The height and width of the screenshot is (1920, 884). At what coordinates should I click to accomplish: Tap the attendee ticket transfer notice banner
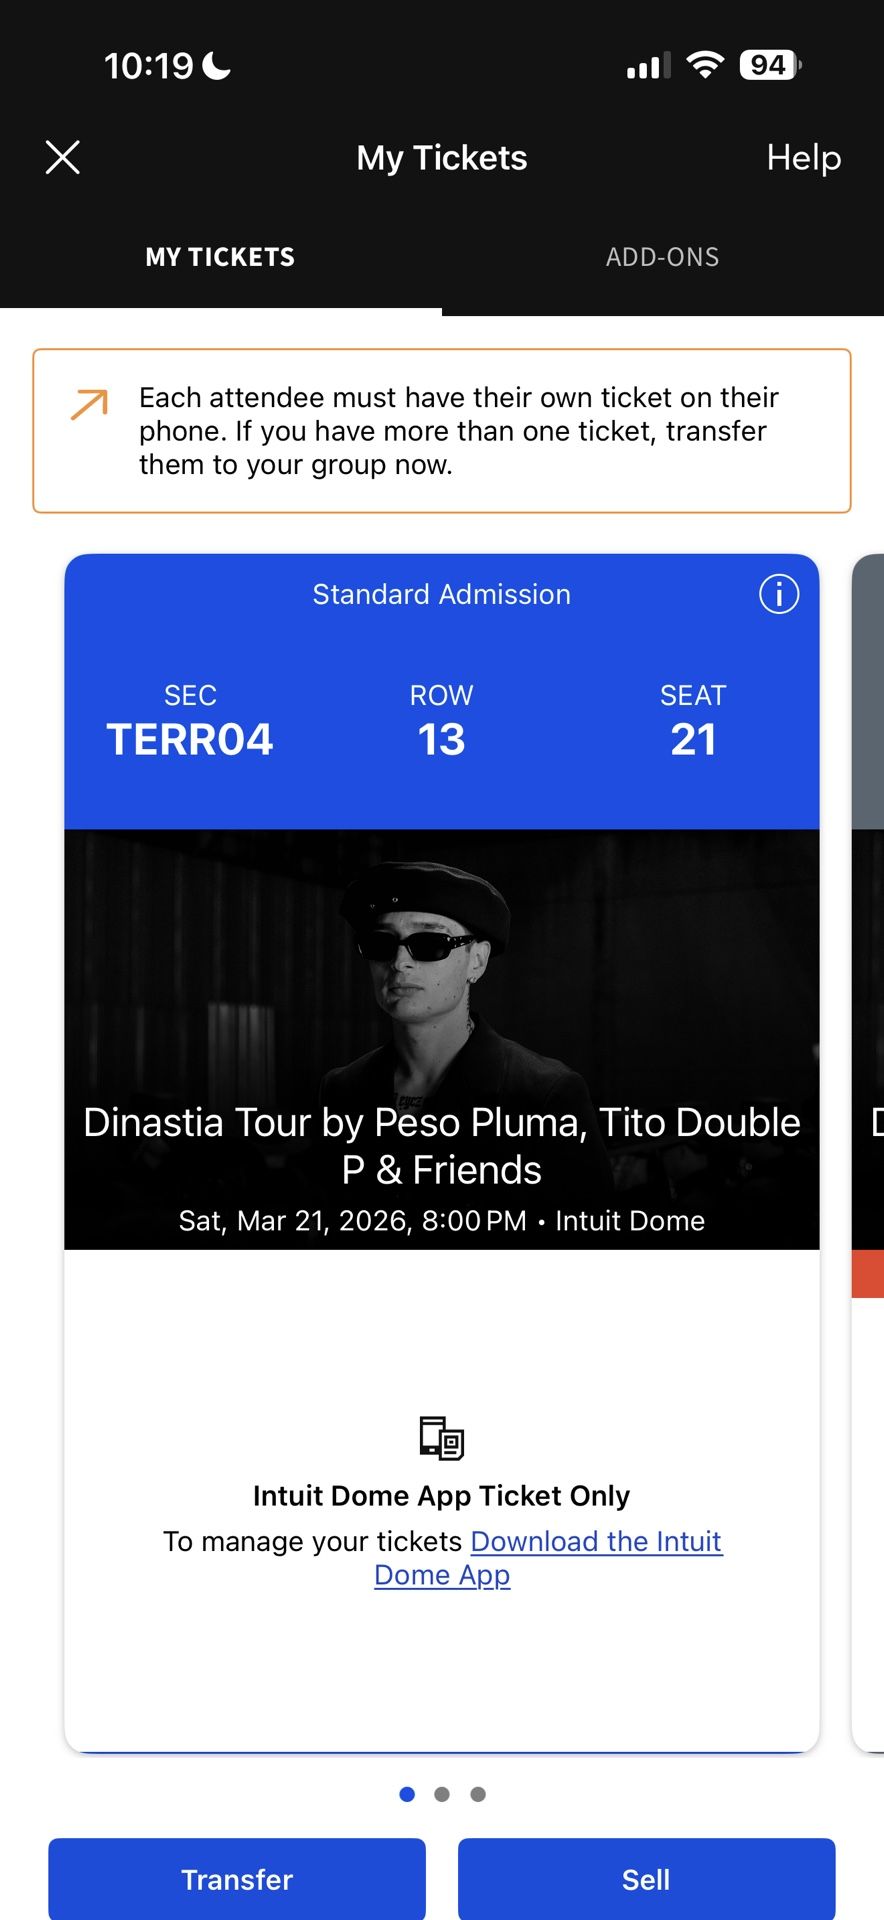pyautogui.click(x=442, y=431)
